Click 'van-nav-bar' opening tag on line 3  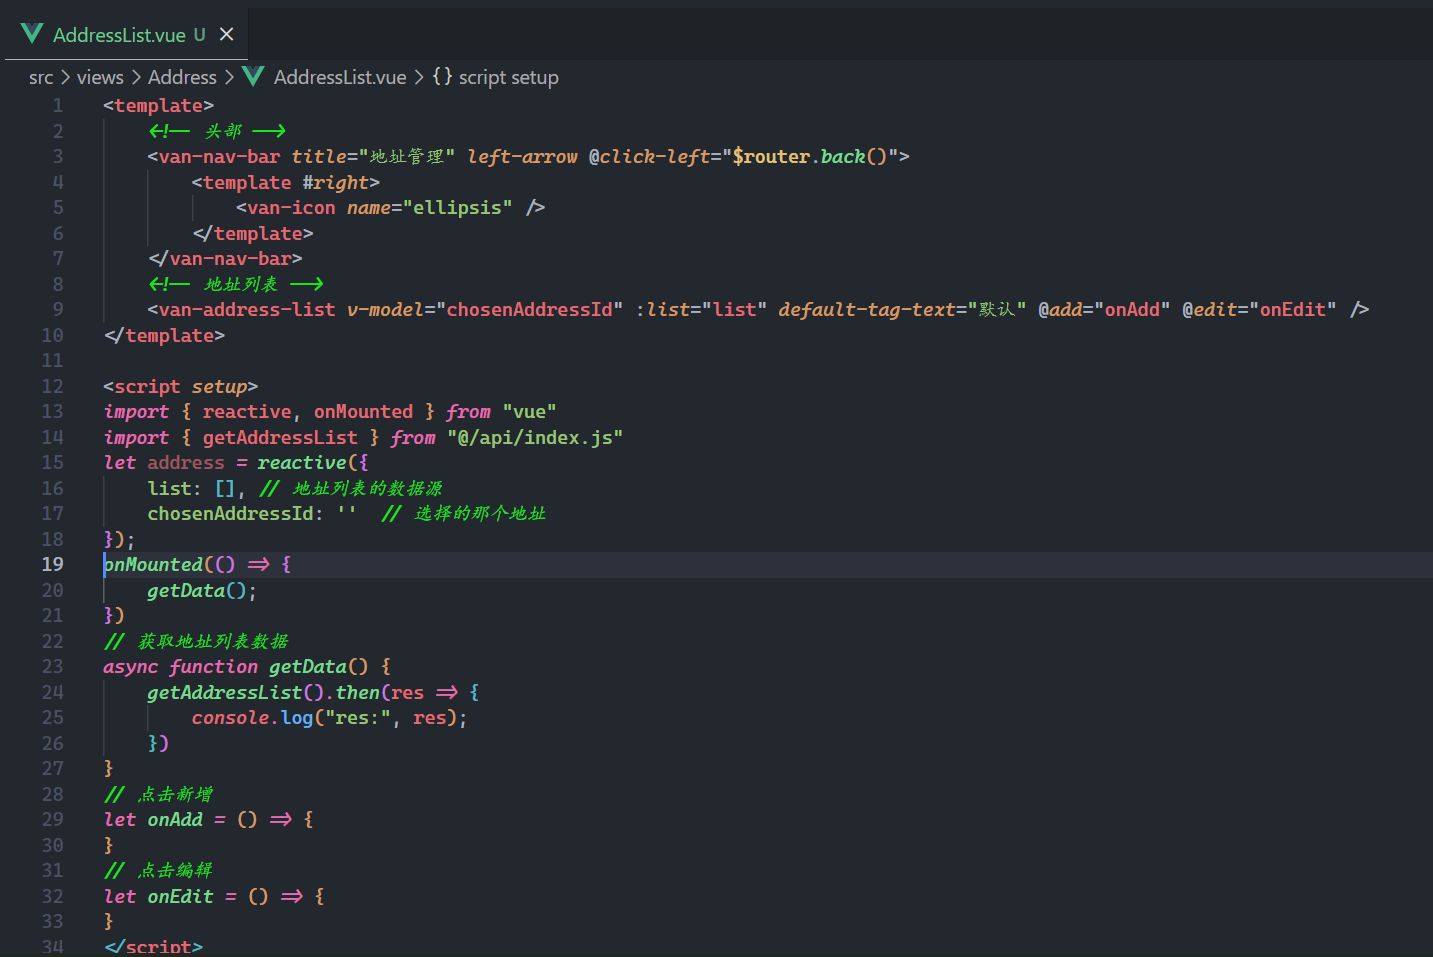point(220,157)
